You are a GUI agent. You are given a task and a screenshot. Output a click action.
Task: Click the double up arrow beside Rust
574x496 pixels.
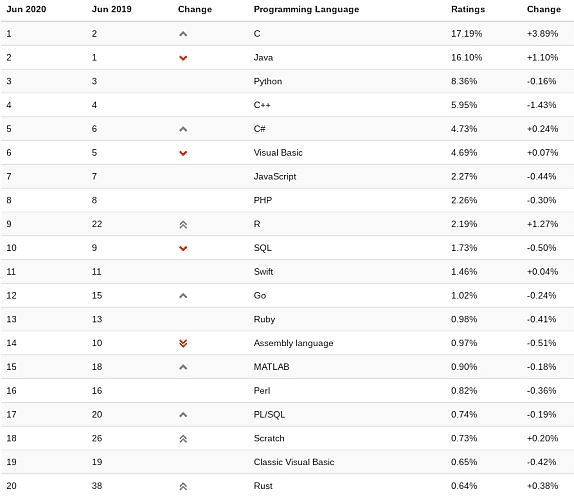[x=183, y=486]
